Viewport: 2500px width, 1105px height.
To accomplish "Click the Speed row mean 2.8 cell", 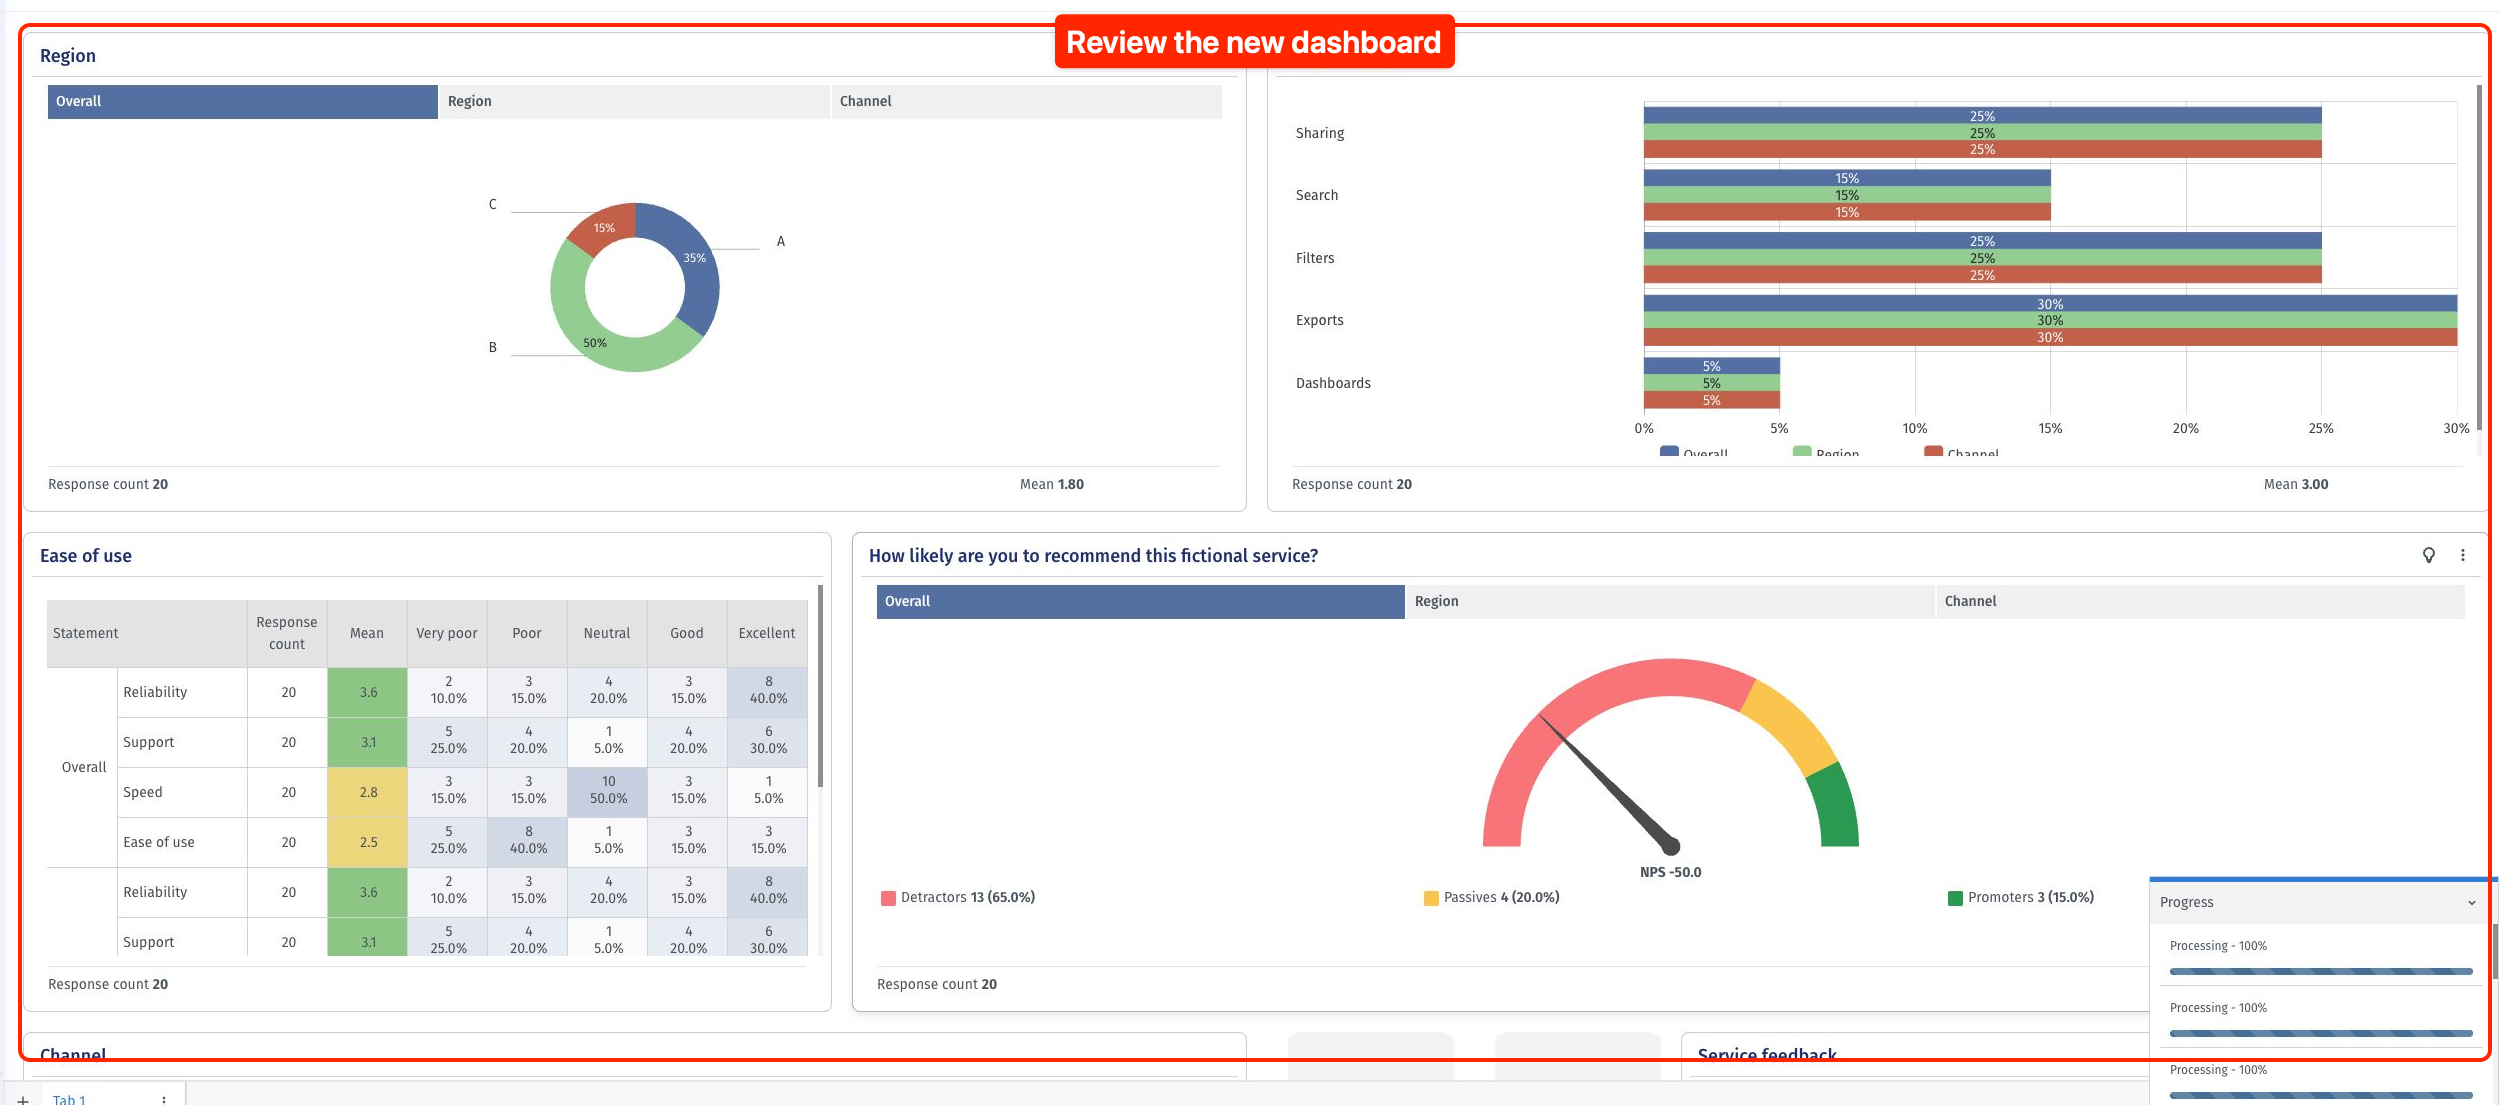I will [368, 792].
